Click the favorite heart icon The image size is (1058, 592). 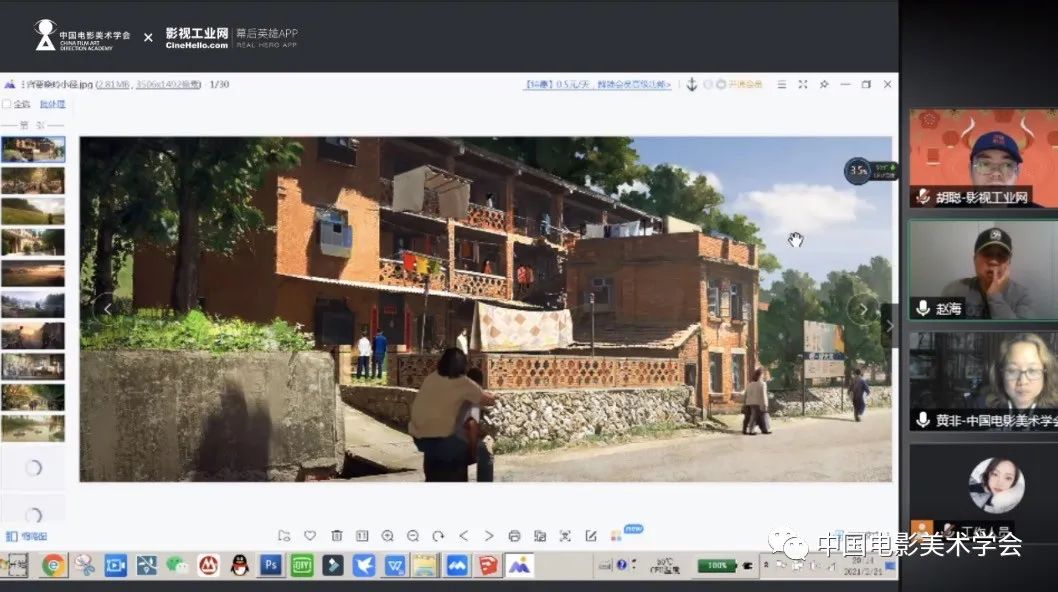point(310,536)
